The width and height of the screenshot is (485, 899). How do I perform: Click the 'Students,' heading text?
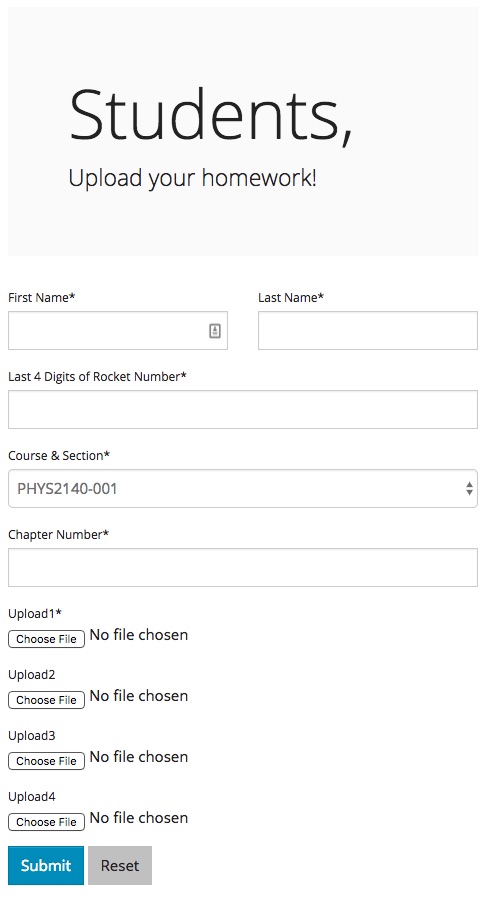210,116
